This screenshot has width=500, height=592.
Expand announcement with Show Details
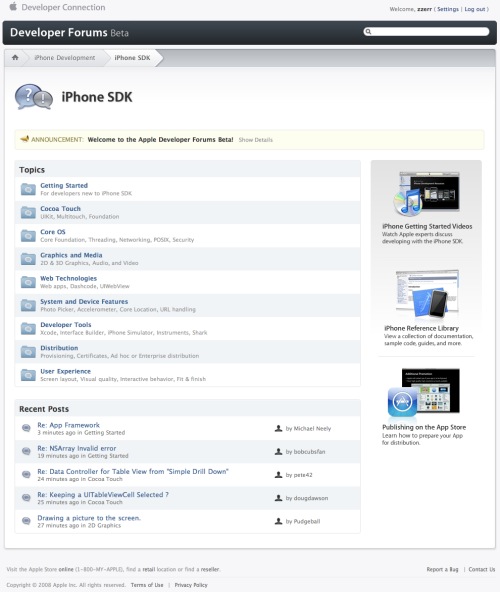256,140
